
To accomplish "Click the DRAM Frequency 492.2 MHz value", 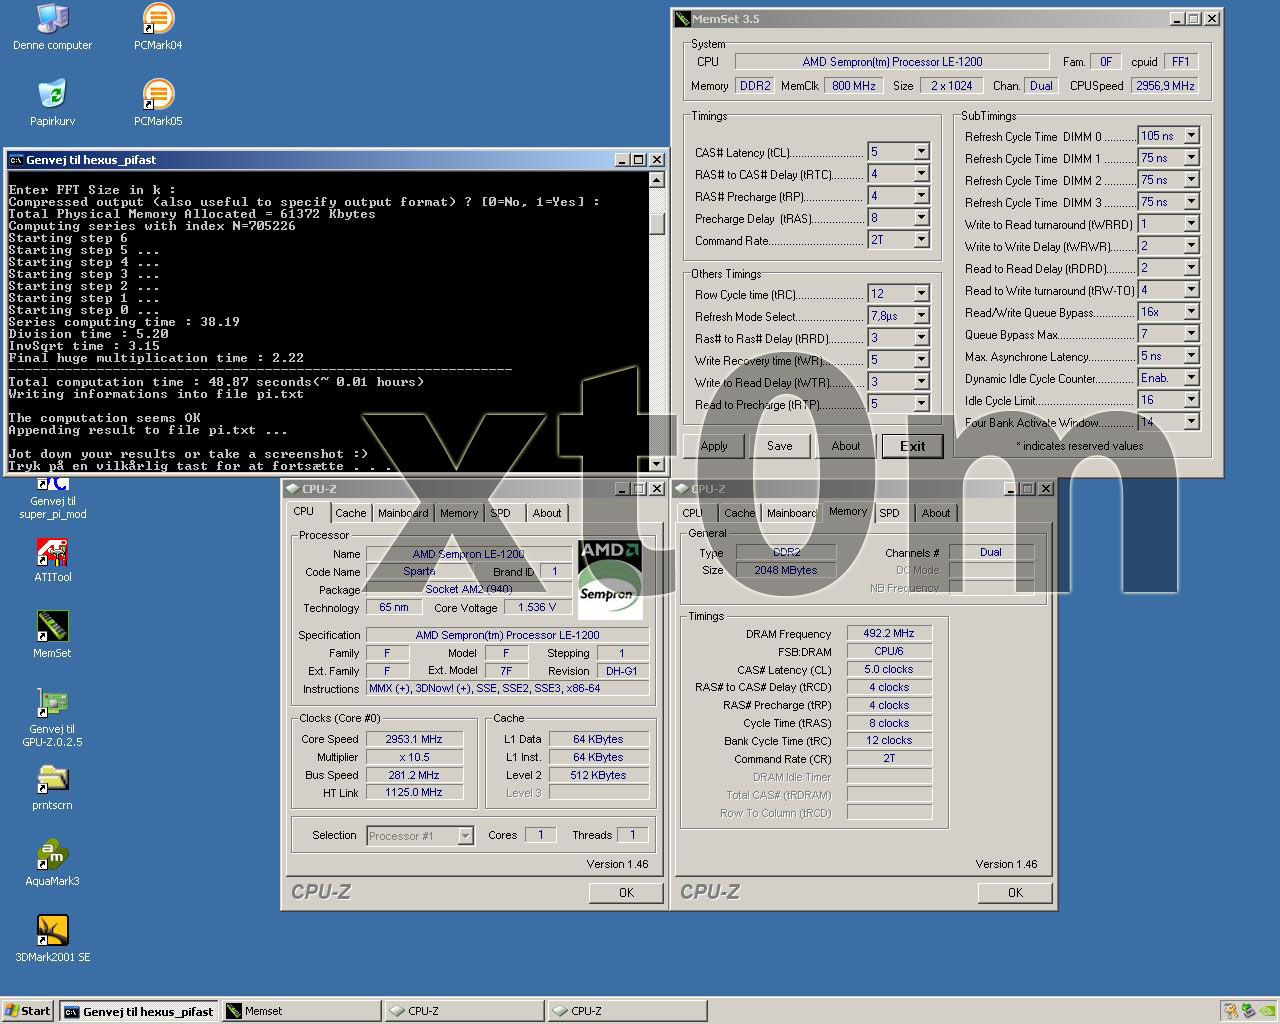I will [x=889, y=634].
